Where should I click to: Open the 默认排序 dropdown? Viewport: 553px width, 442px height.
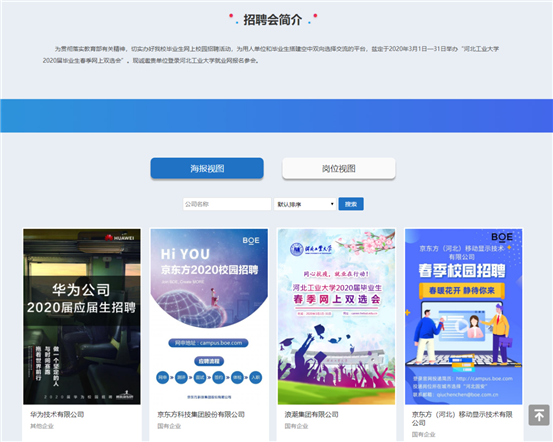(x=305, y=204)
